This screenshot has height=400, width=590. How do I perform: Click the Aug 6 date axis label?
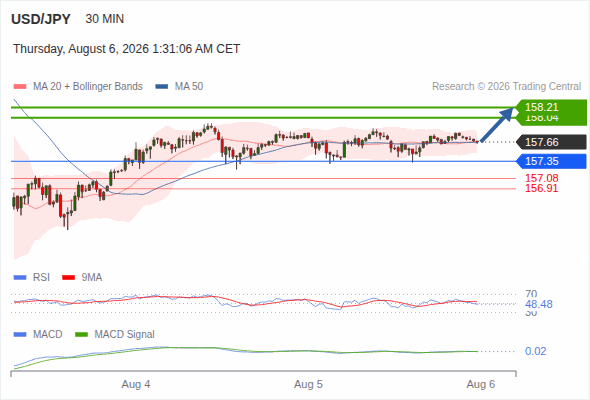pyautogui.click(x=481, y=385)
